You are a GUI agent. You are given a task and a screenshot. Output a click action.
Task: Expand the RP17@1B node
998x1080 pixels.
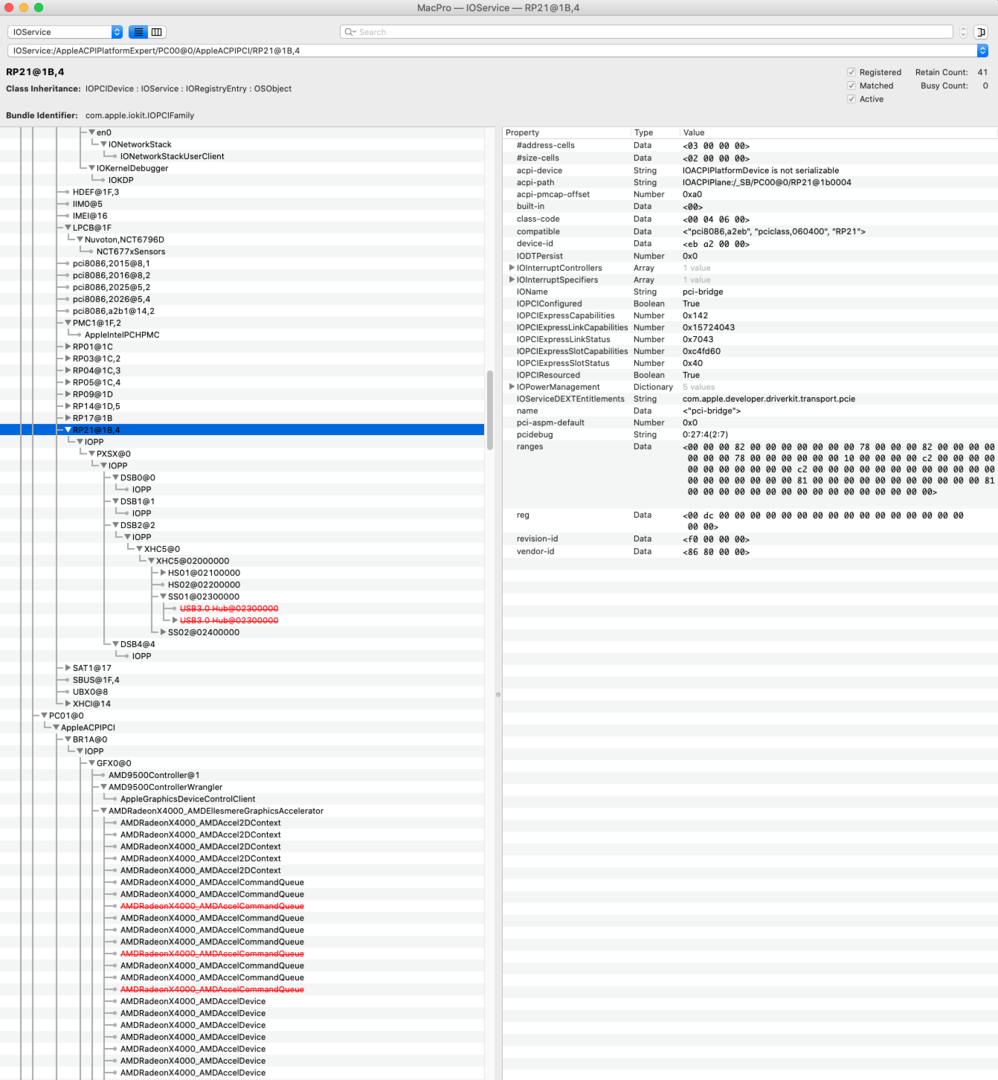[x=67, y=418]
